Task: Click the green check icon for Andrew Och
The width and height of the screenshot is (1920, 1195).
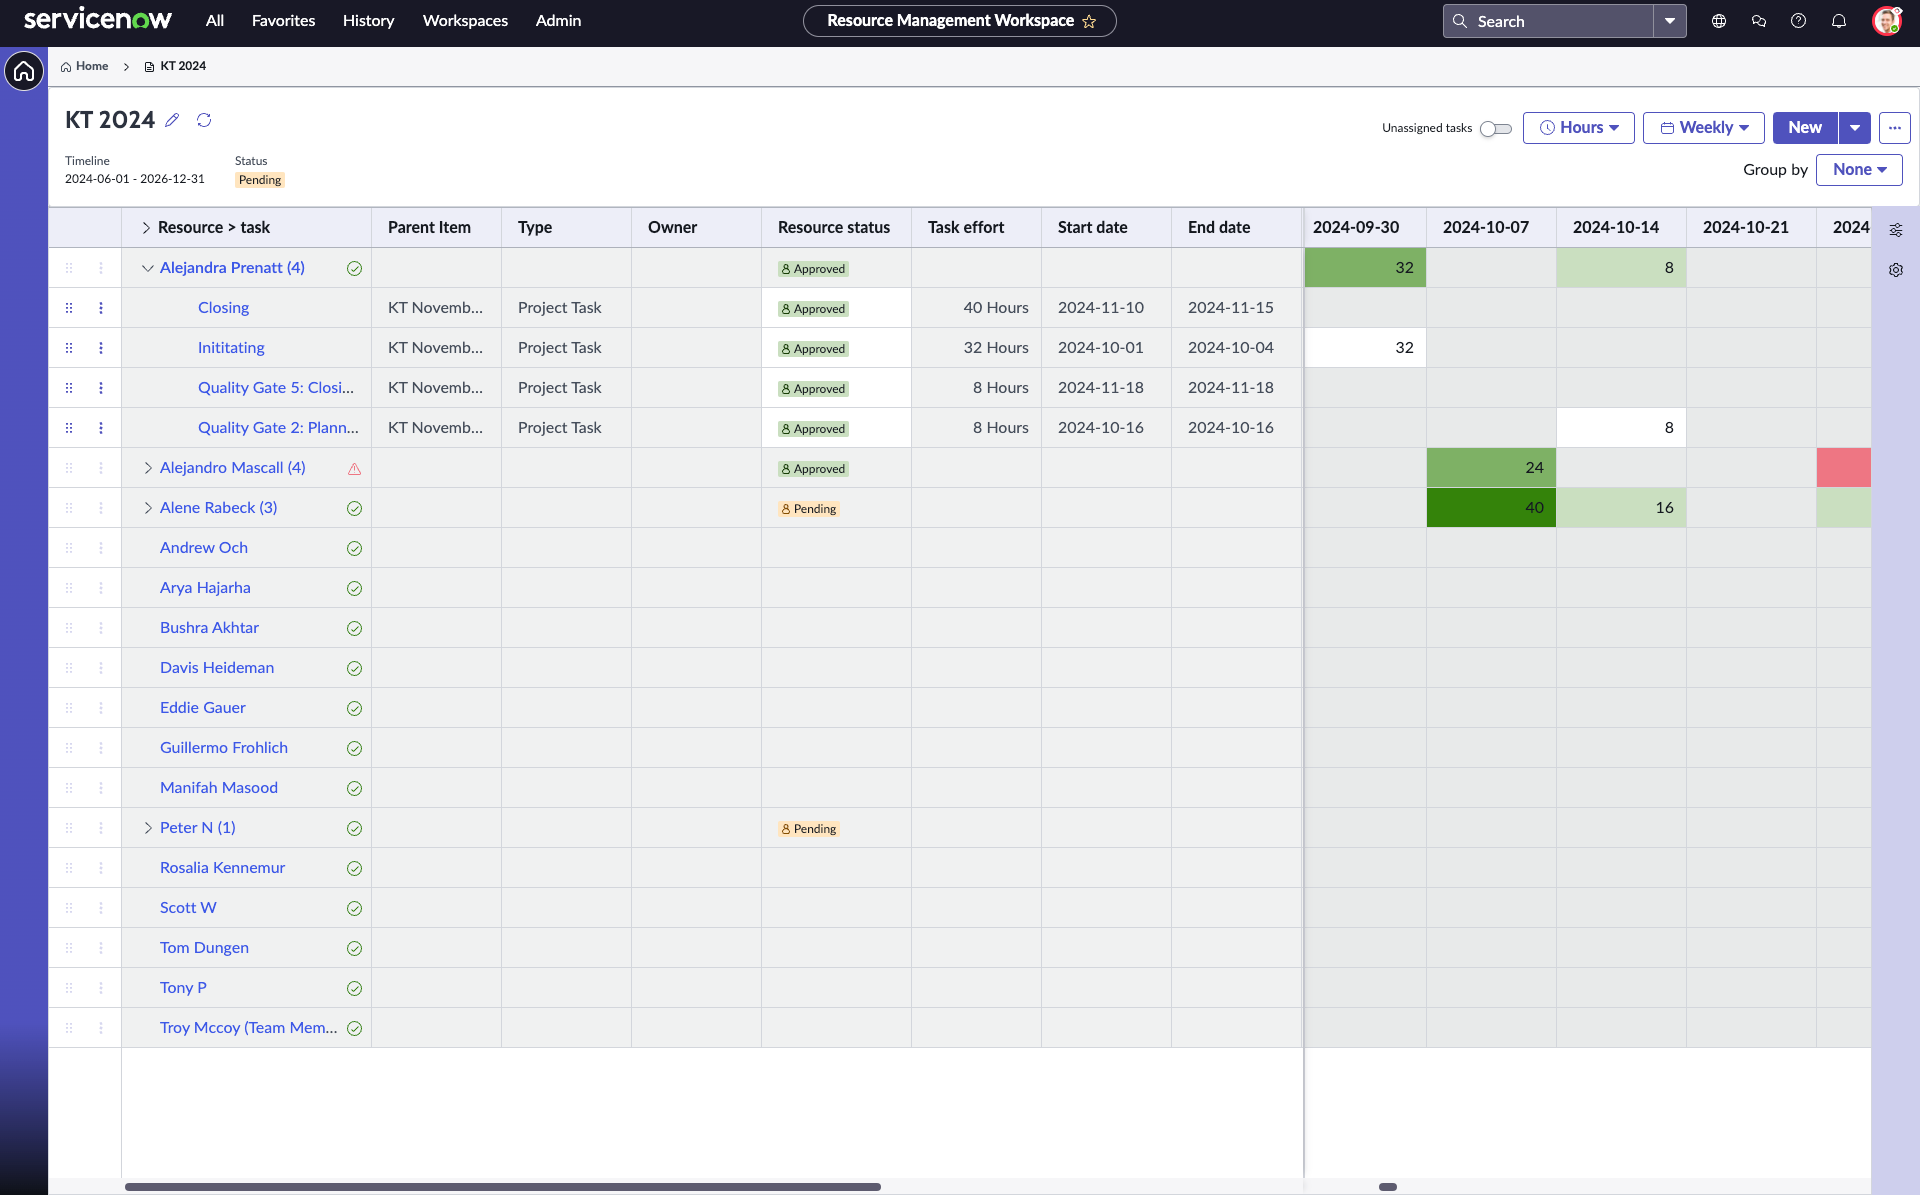Action: (x=354, y=548)
